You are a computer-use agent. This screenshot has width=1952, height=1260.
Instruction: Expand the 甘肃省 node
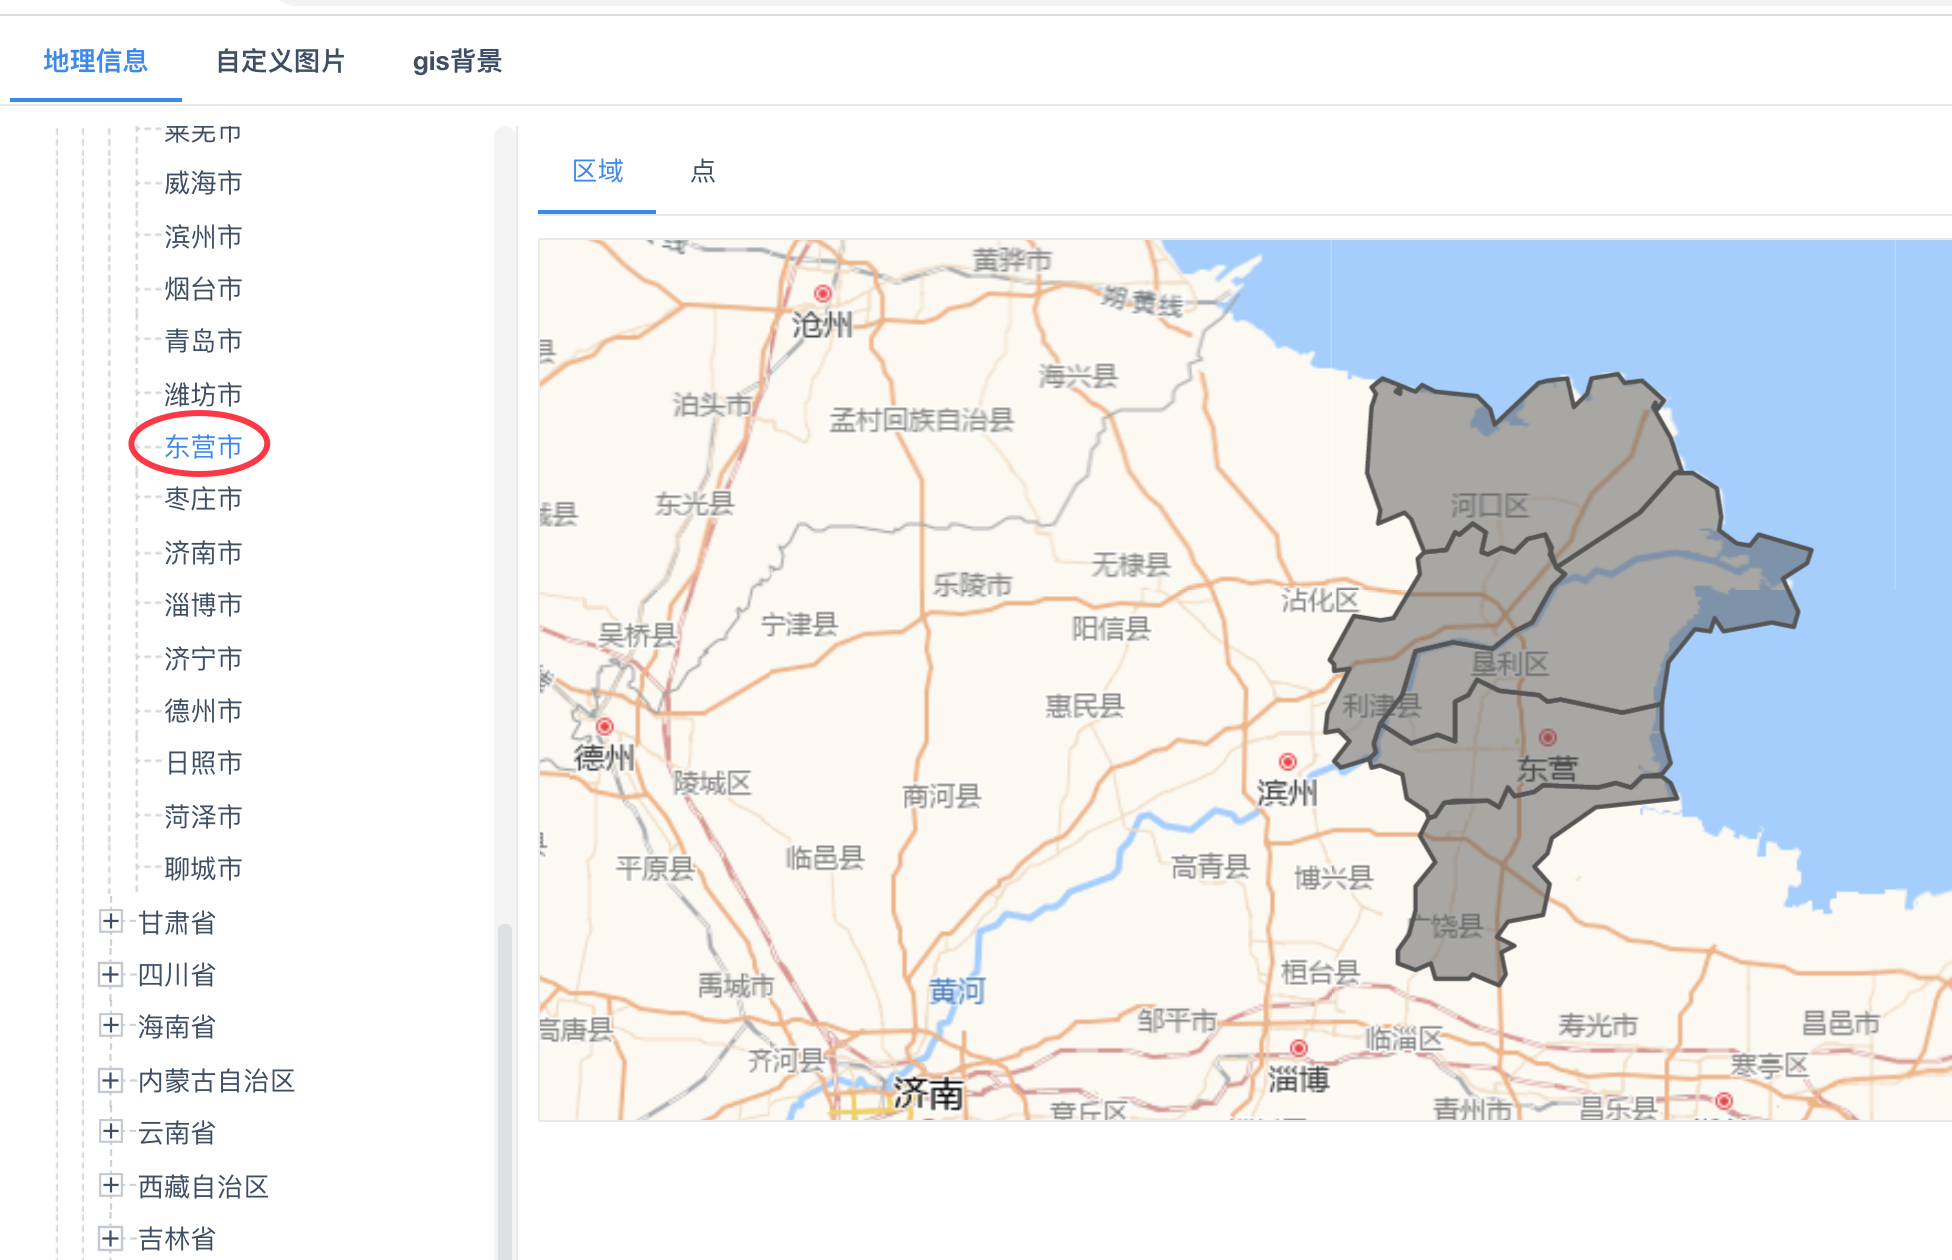(x=111, y=921)
